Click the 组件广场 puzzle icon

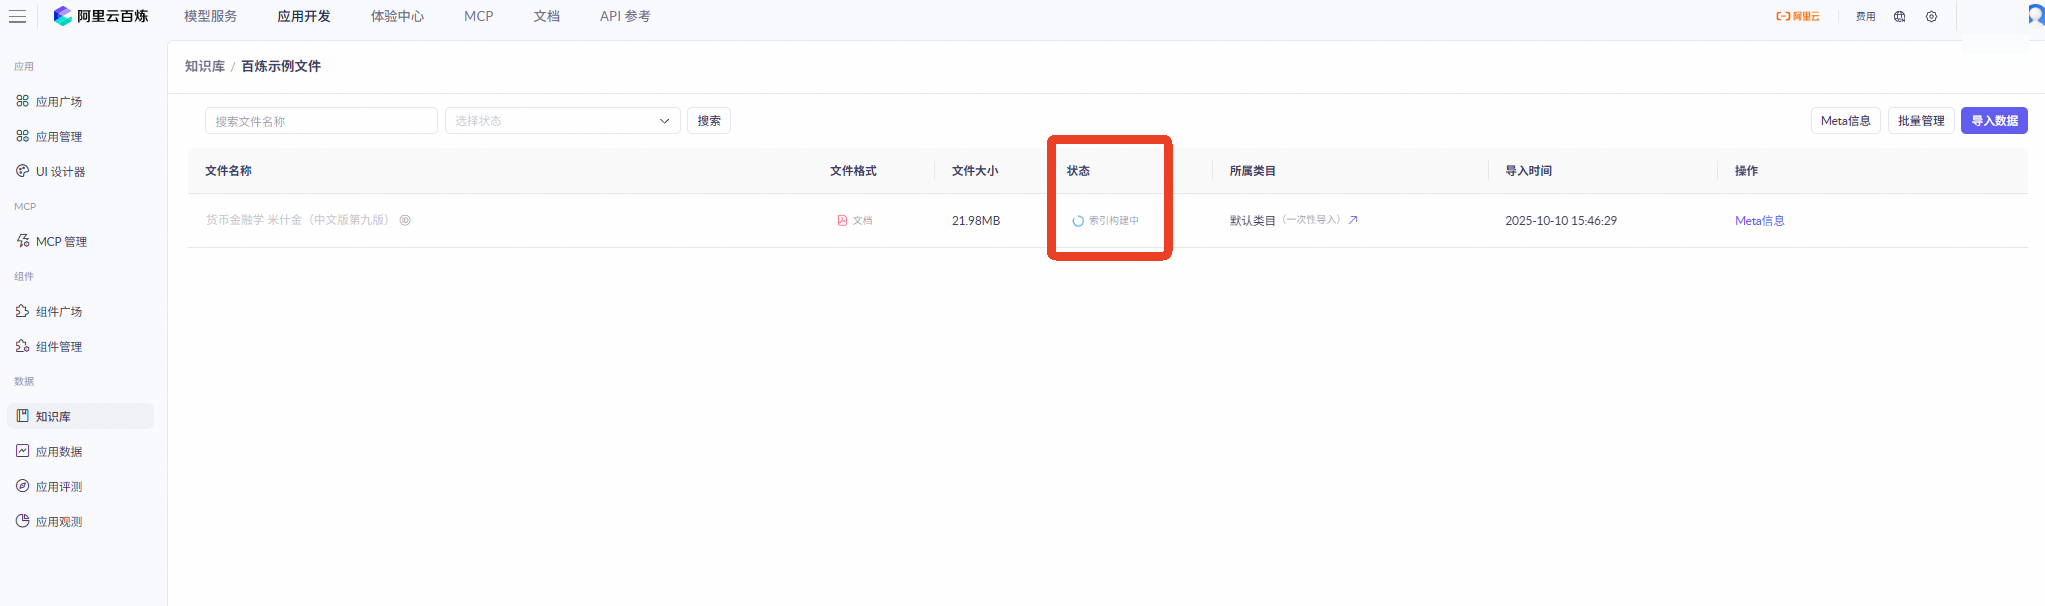(x=22, y=311)
